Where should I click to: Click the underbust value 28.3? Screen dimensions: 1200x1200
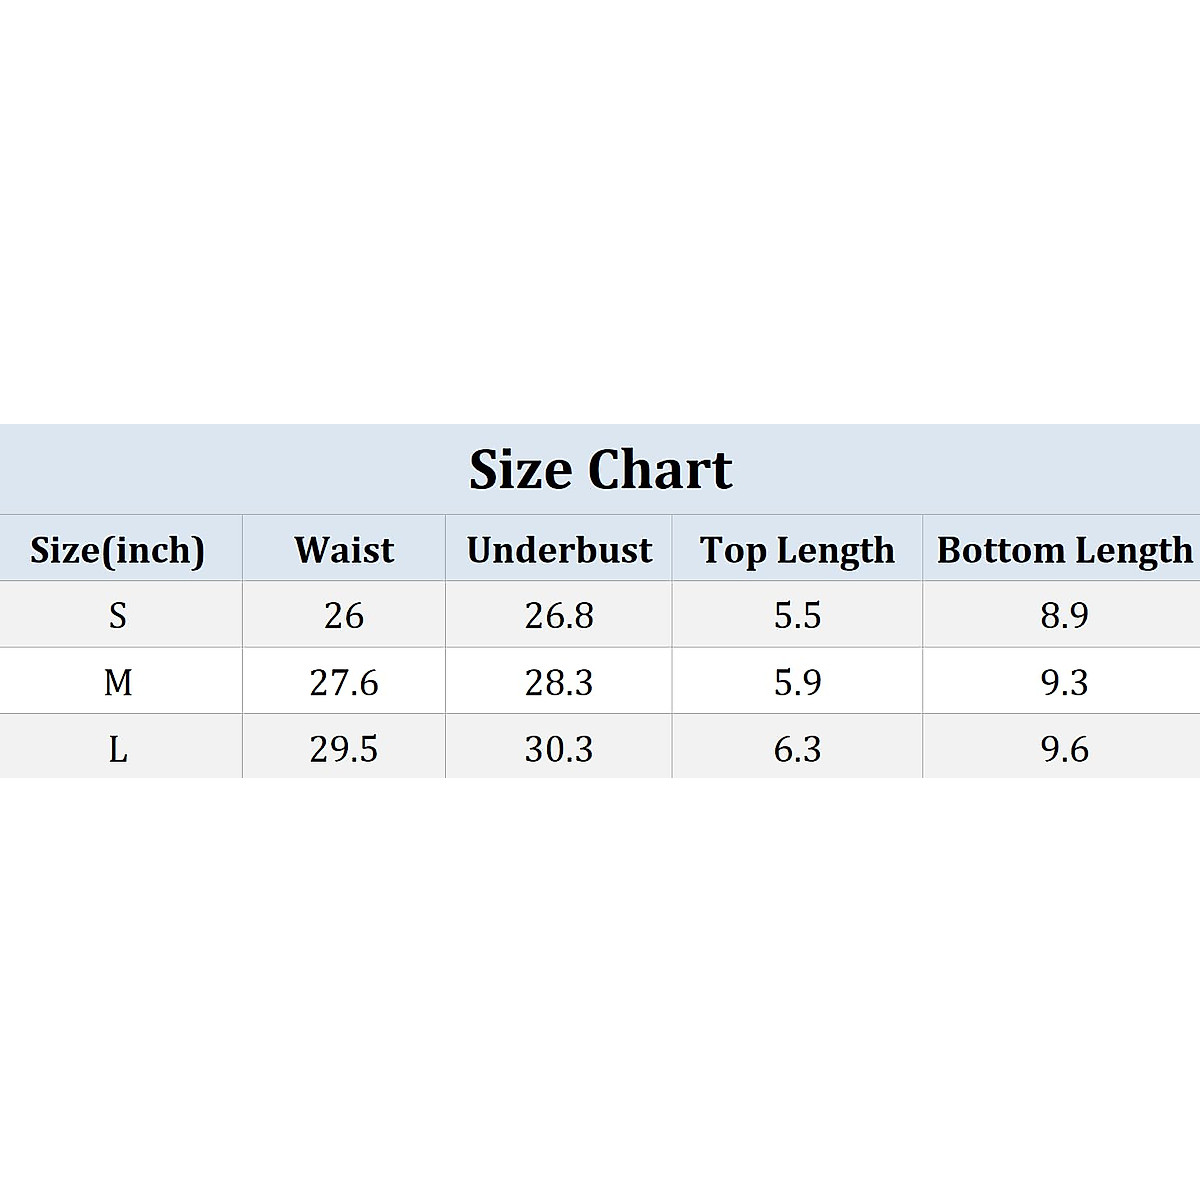559,682
